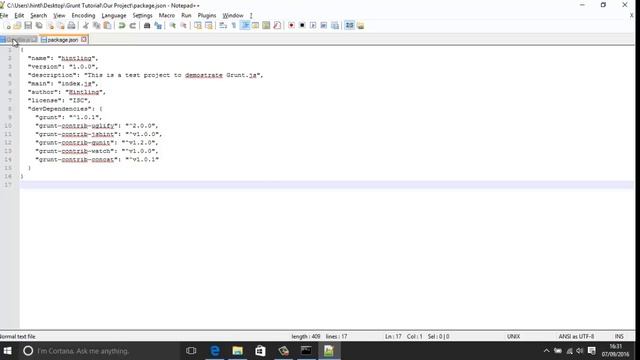Screen dimensions: 640x360
Task: Toggle the Word Wrap toolbar icon
Action: click(223, 26)
